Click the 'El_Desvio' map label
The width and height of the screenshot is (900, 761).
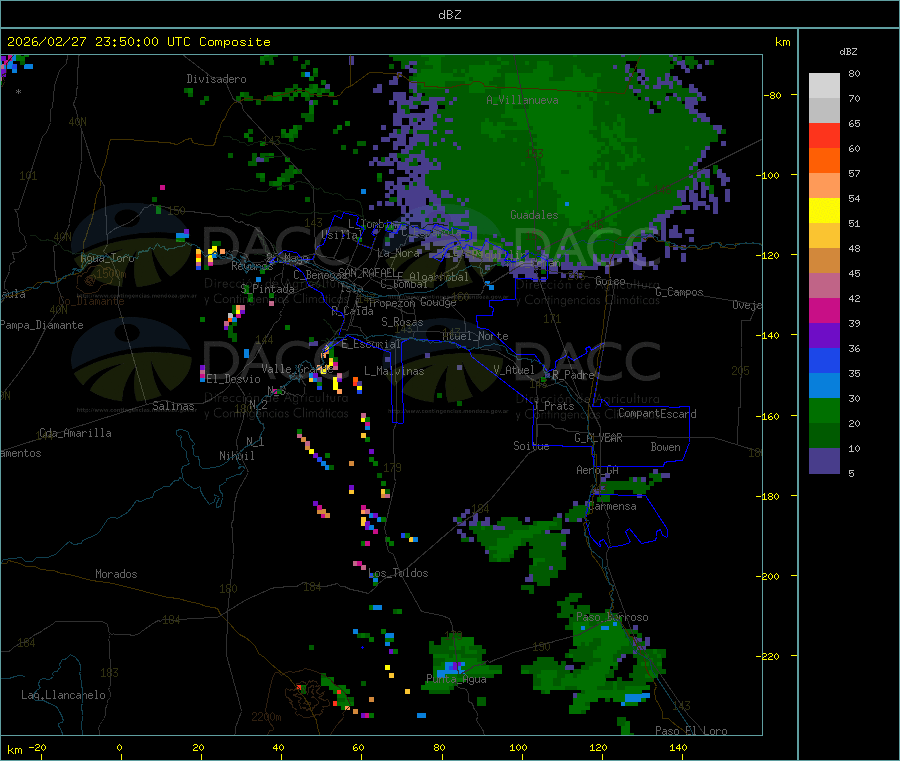point(233,379)
